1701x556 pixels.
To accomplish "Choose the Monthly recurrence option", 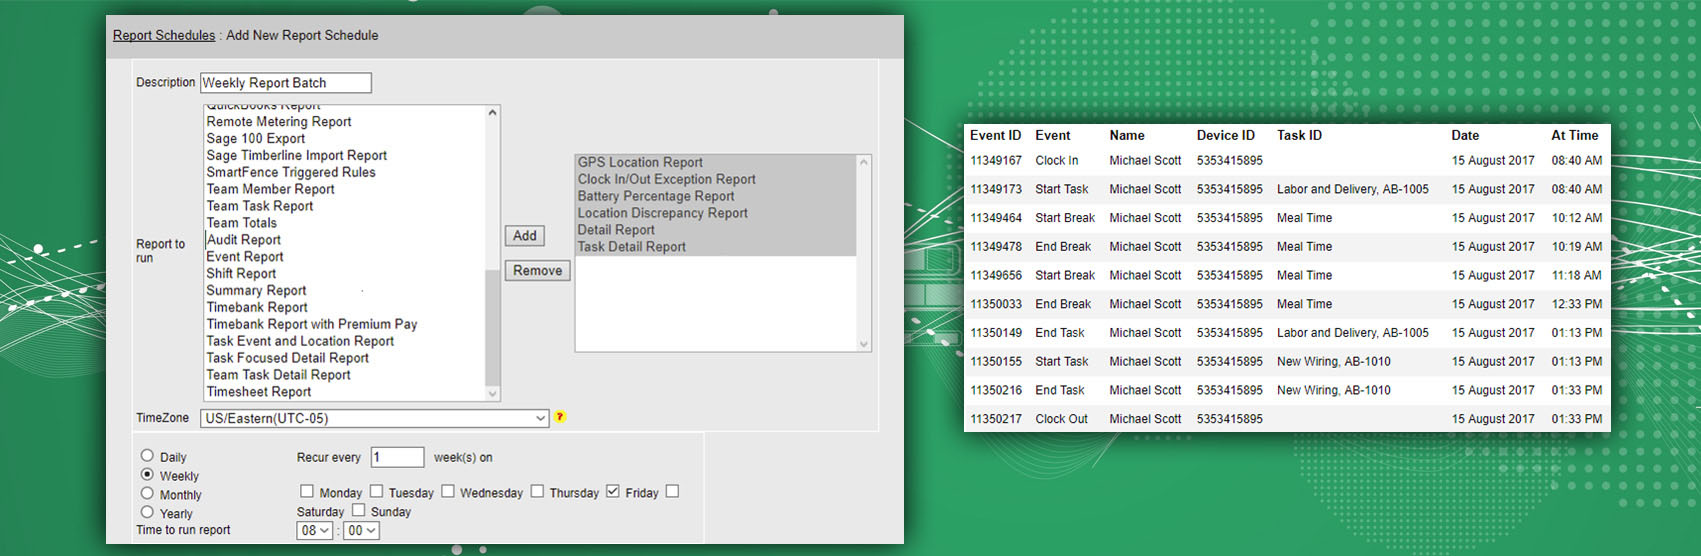I will [x=147, y=493].
